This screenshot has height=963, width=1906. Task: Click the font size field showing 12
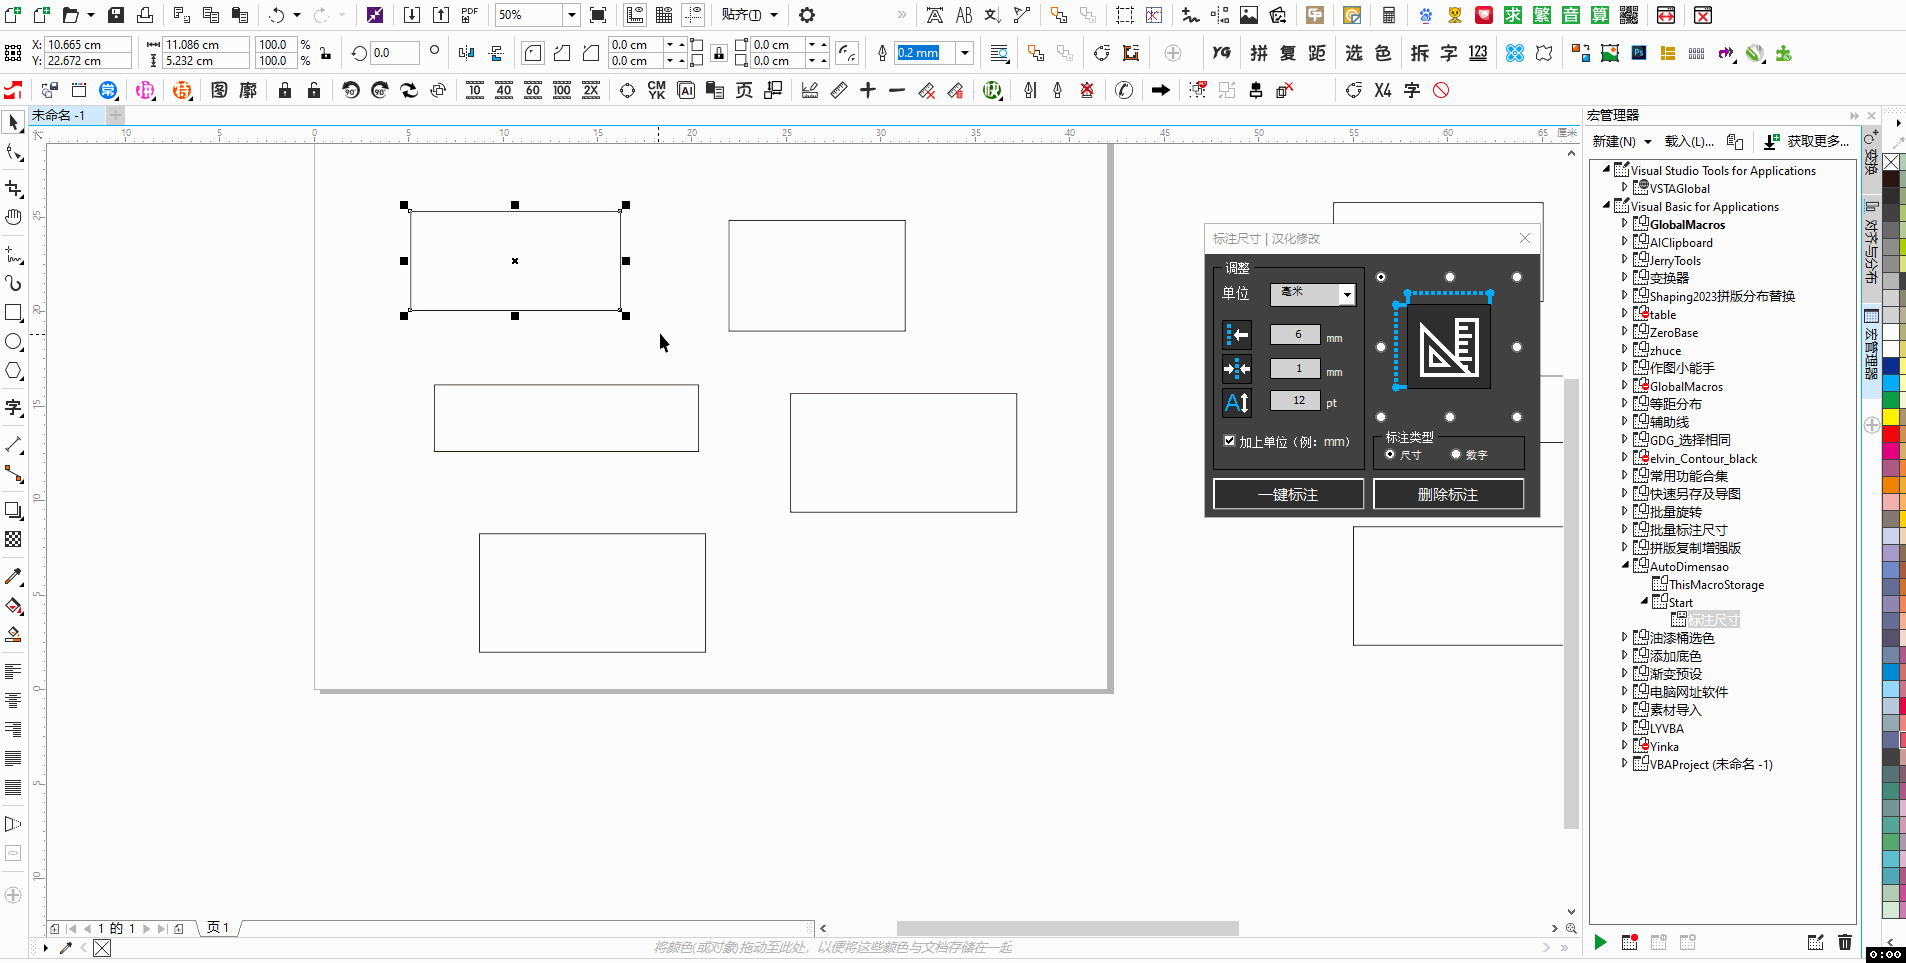pyautogui.click(x=1295, y=401)
